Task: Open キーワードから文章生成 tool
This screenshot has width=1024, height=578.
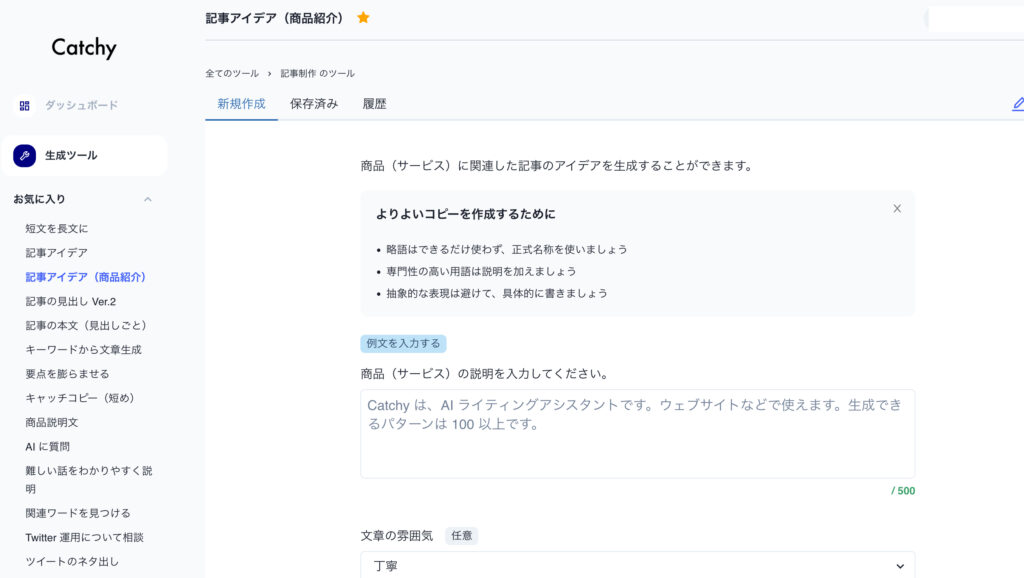Action: point(83,349)
